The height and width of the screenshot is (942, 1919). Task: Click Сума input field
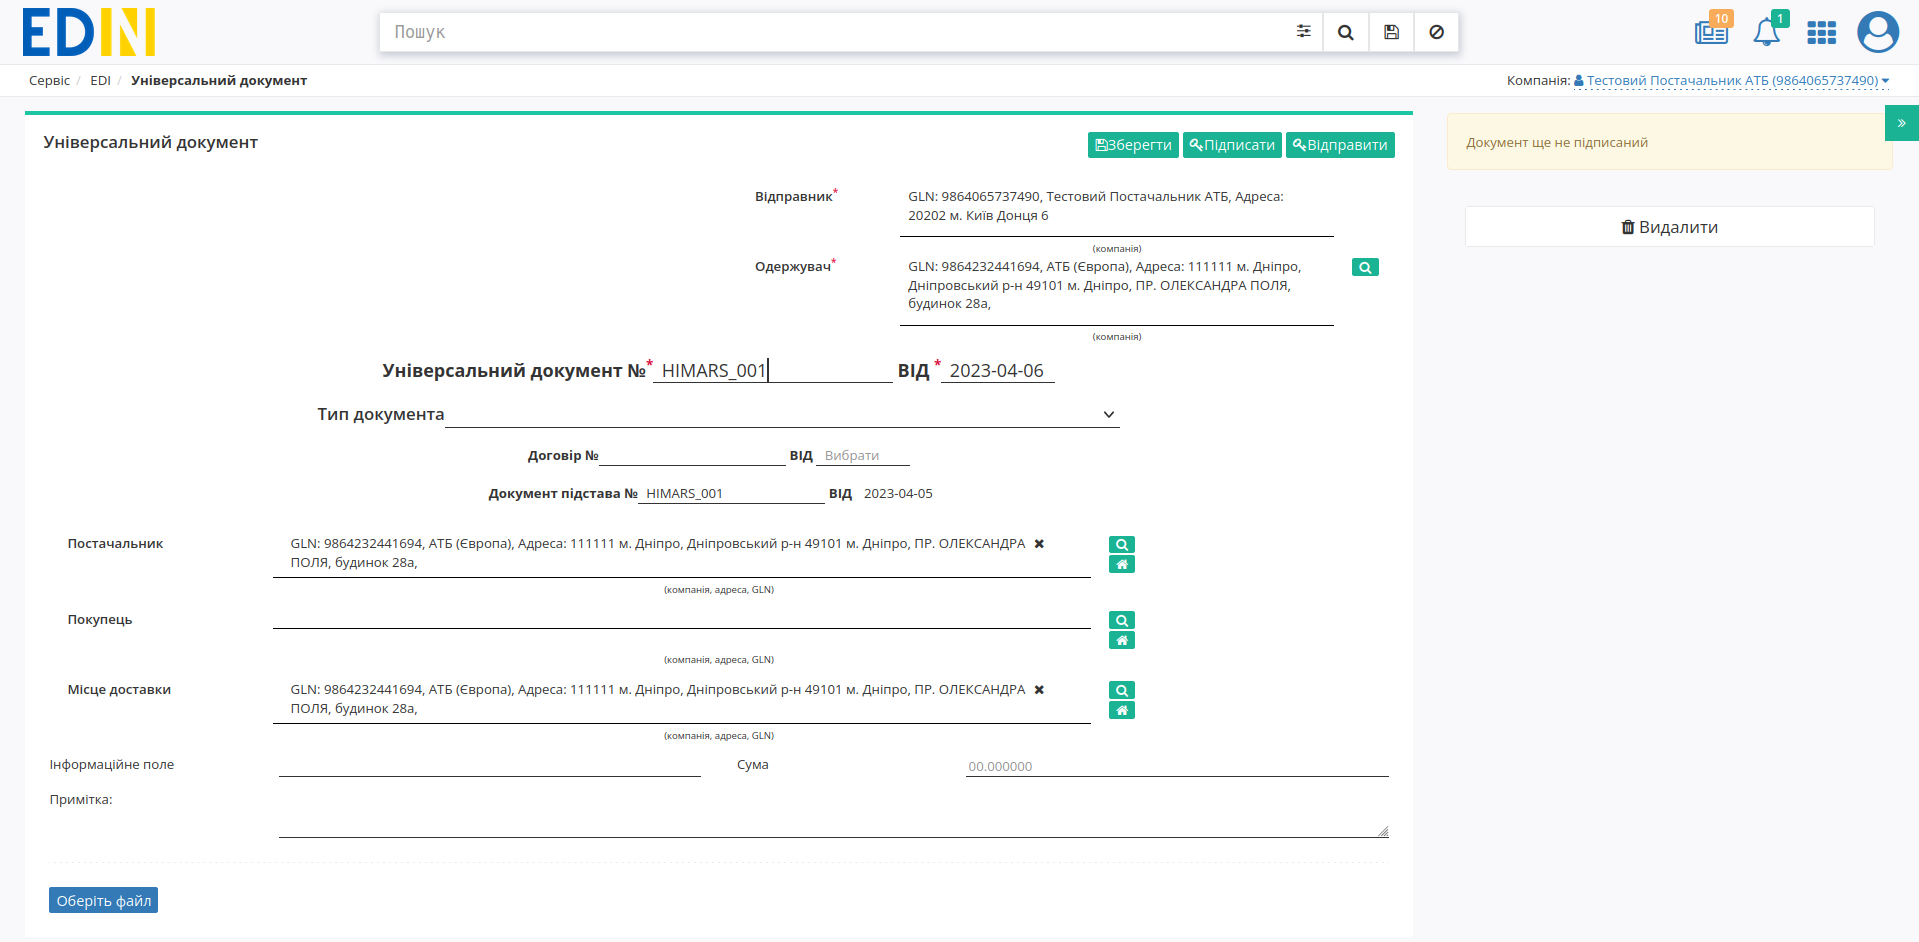point(1177,766)
